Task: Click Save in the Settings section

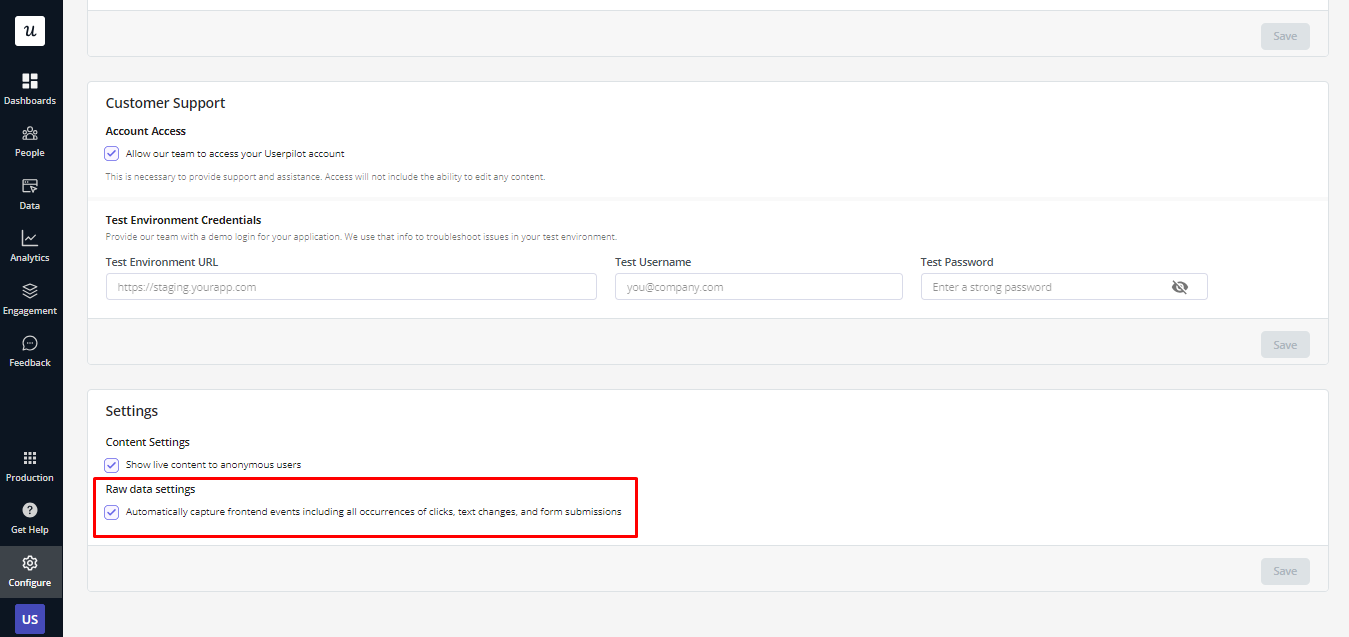Action: (x=1285, y=571)
